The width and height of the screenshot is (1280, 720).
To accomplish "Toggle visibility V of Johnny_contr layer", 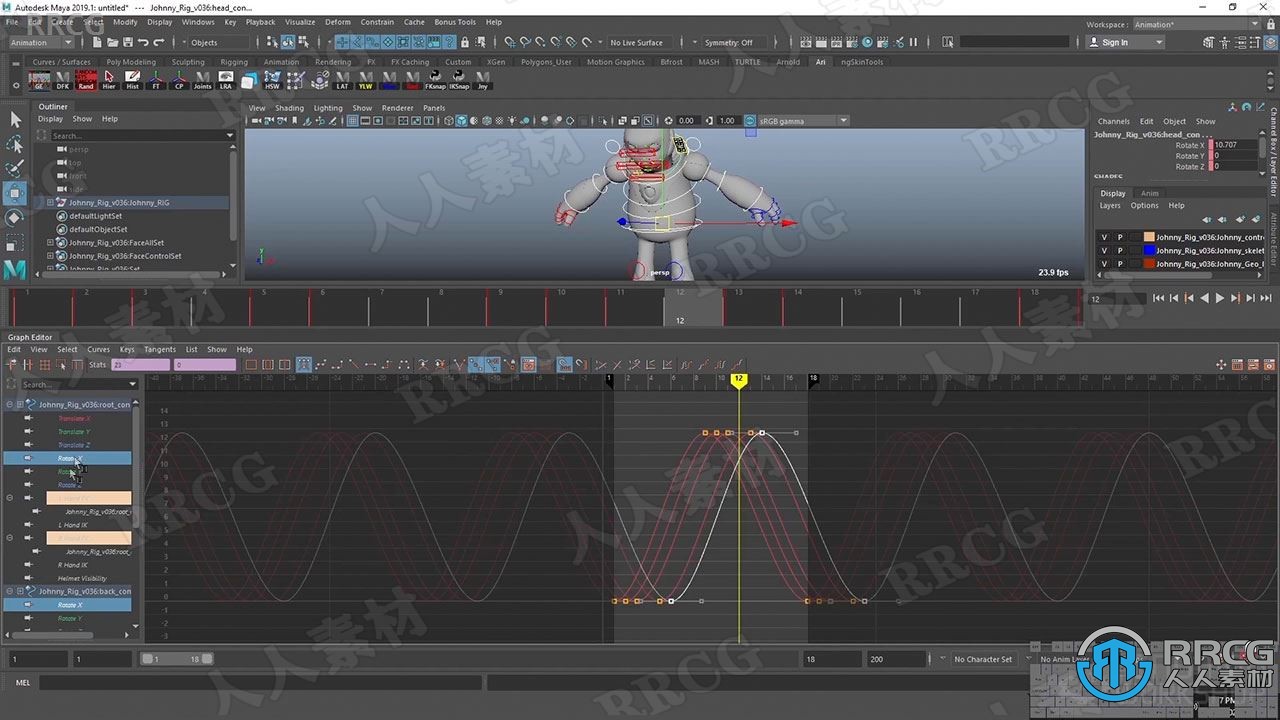I will click(x=1104, y=237).
